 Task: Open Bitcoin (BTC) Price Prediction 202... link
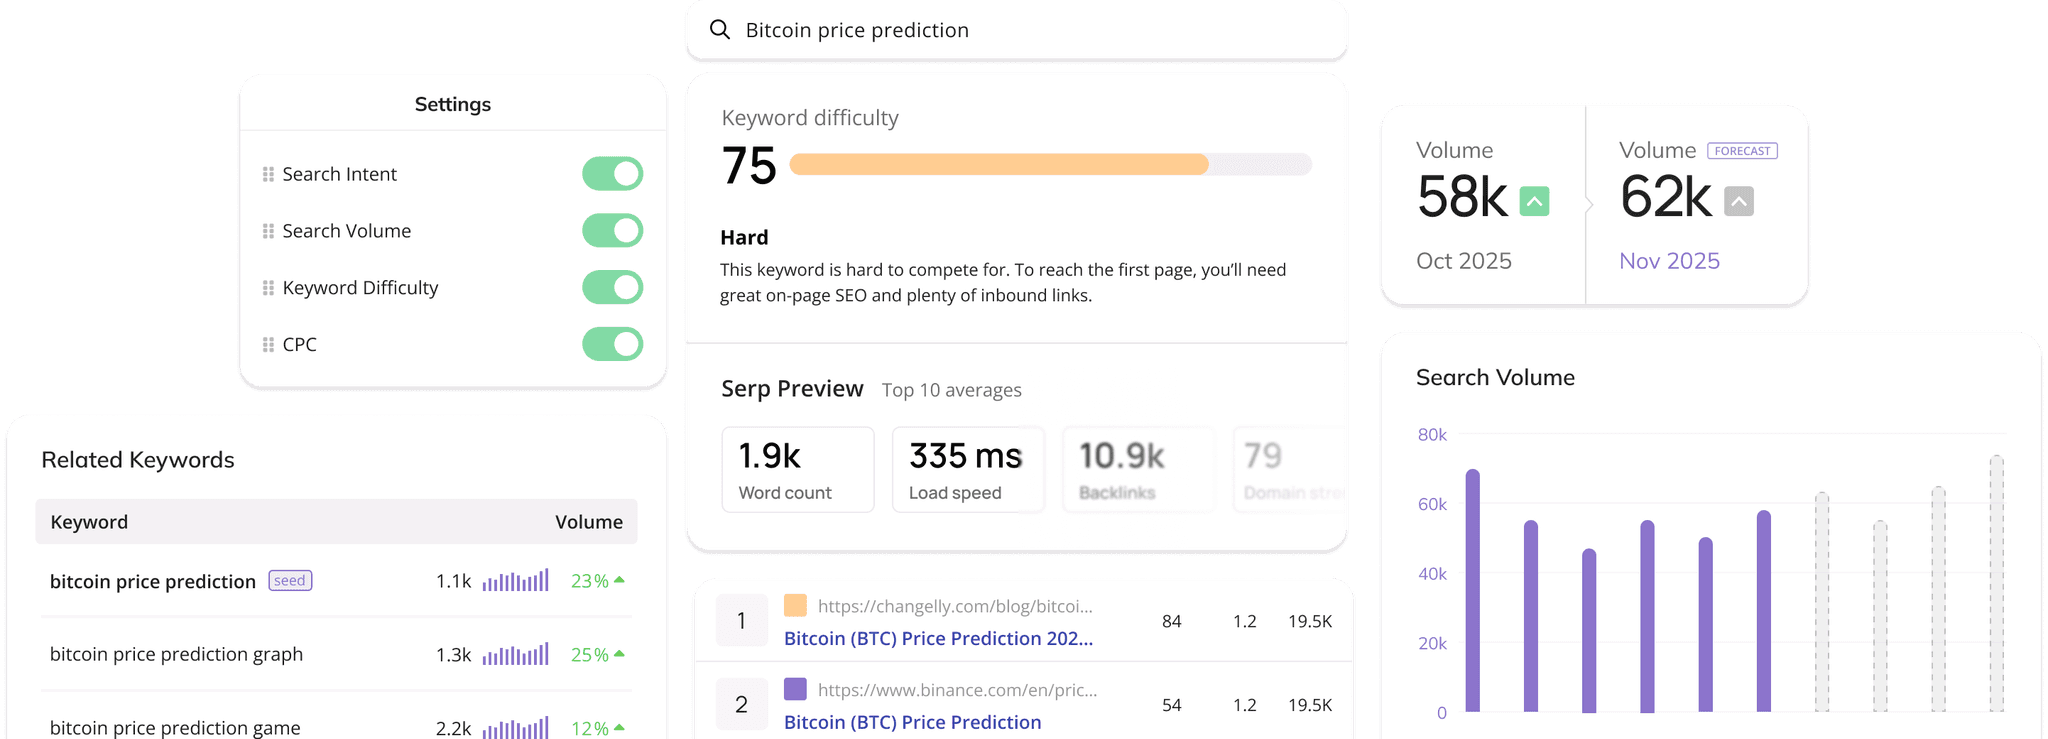(937, 638)
